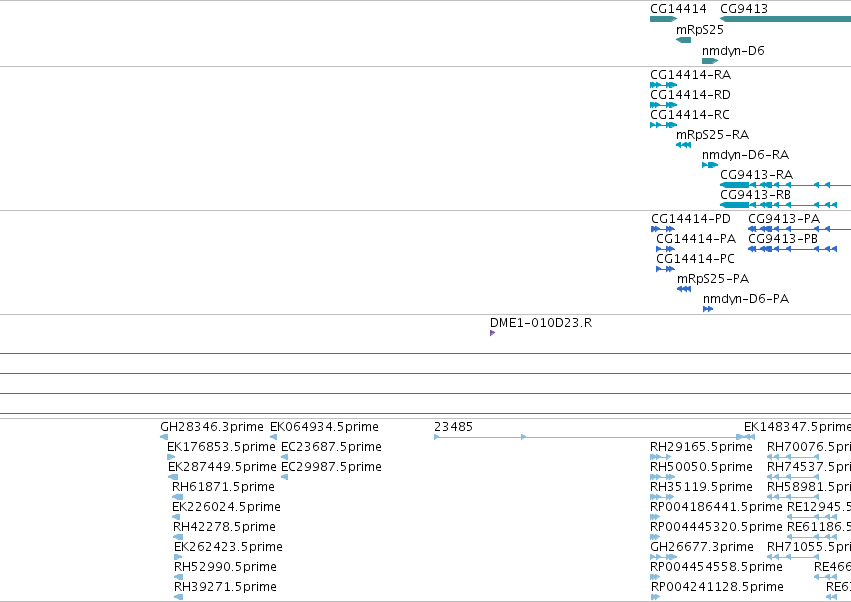Click the DME1-010D23.R label
851x602 pixels.
coord(541,323)
